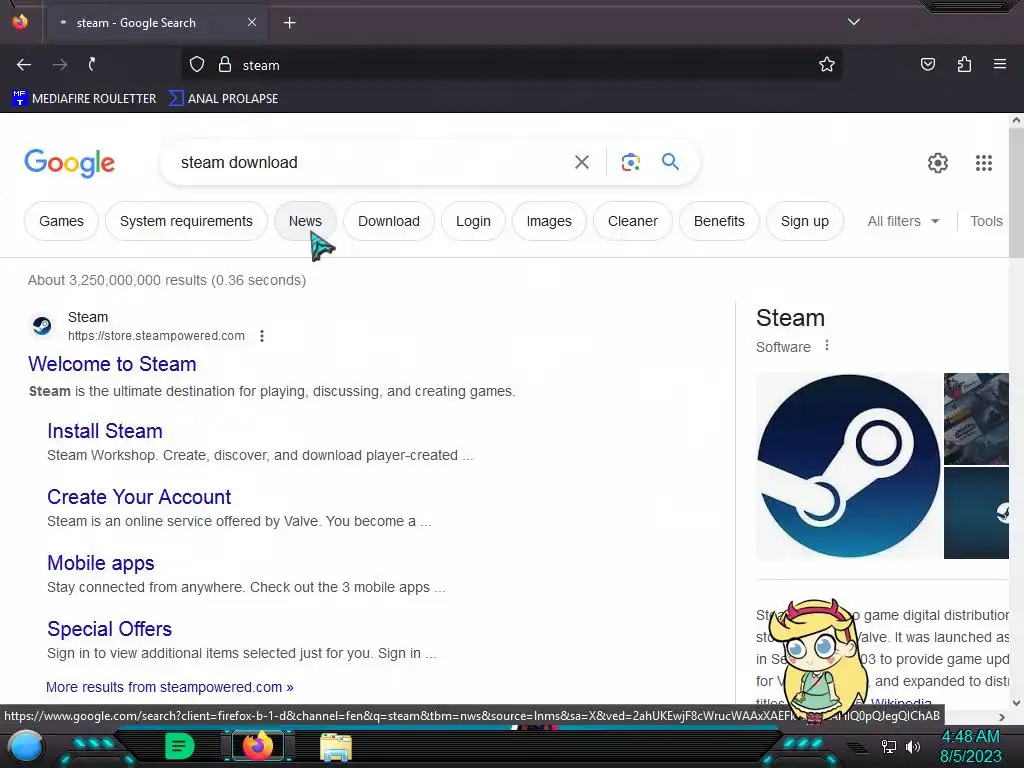
Task: Select the Benefits filter chip
Action: [x=719, y=221]
